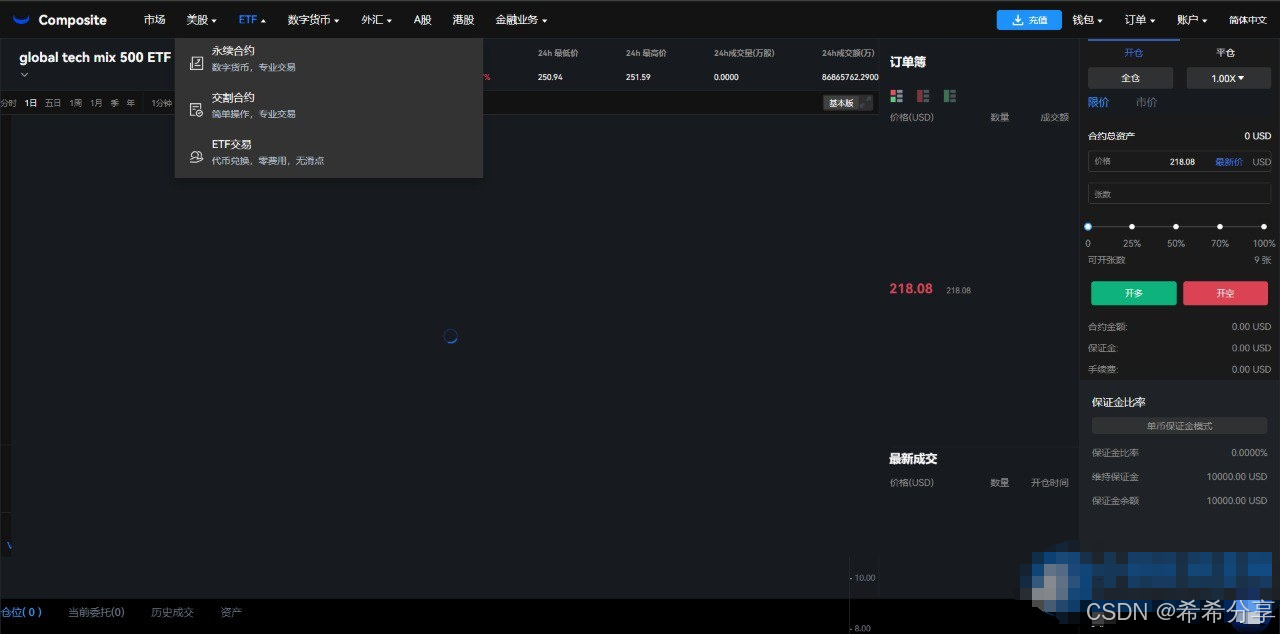Switch order type to 市价 market

(1146, 102)
